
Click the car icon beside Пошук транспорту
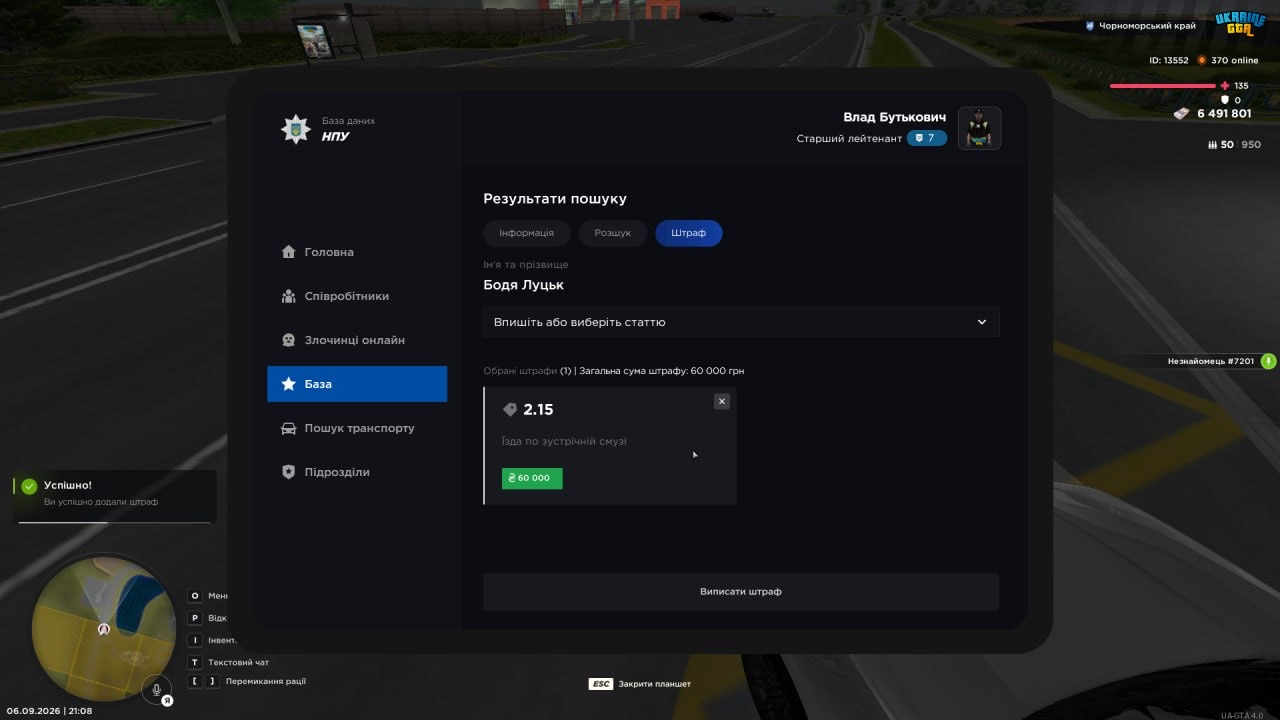pyautogui.click(x=288, y=428)
